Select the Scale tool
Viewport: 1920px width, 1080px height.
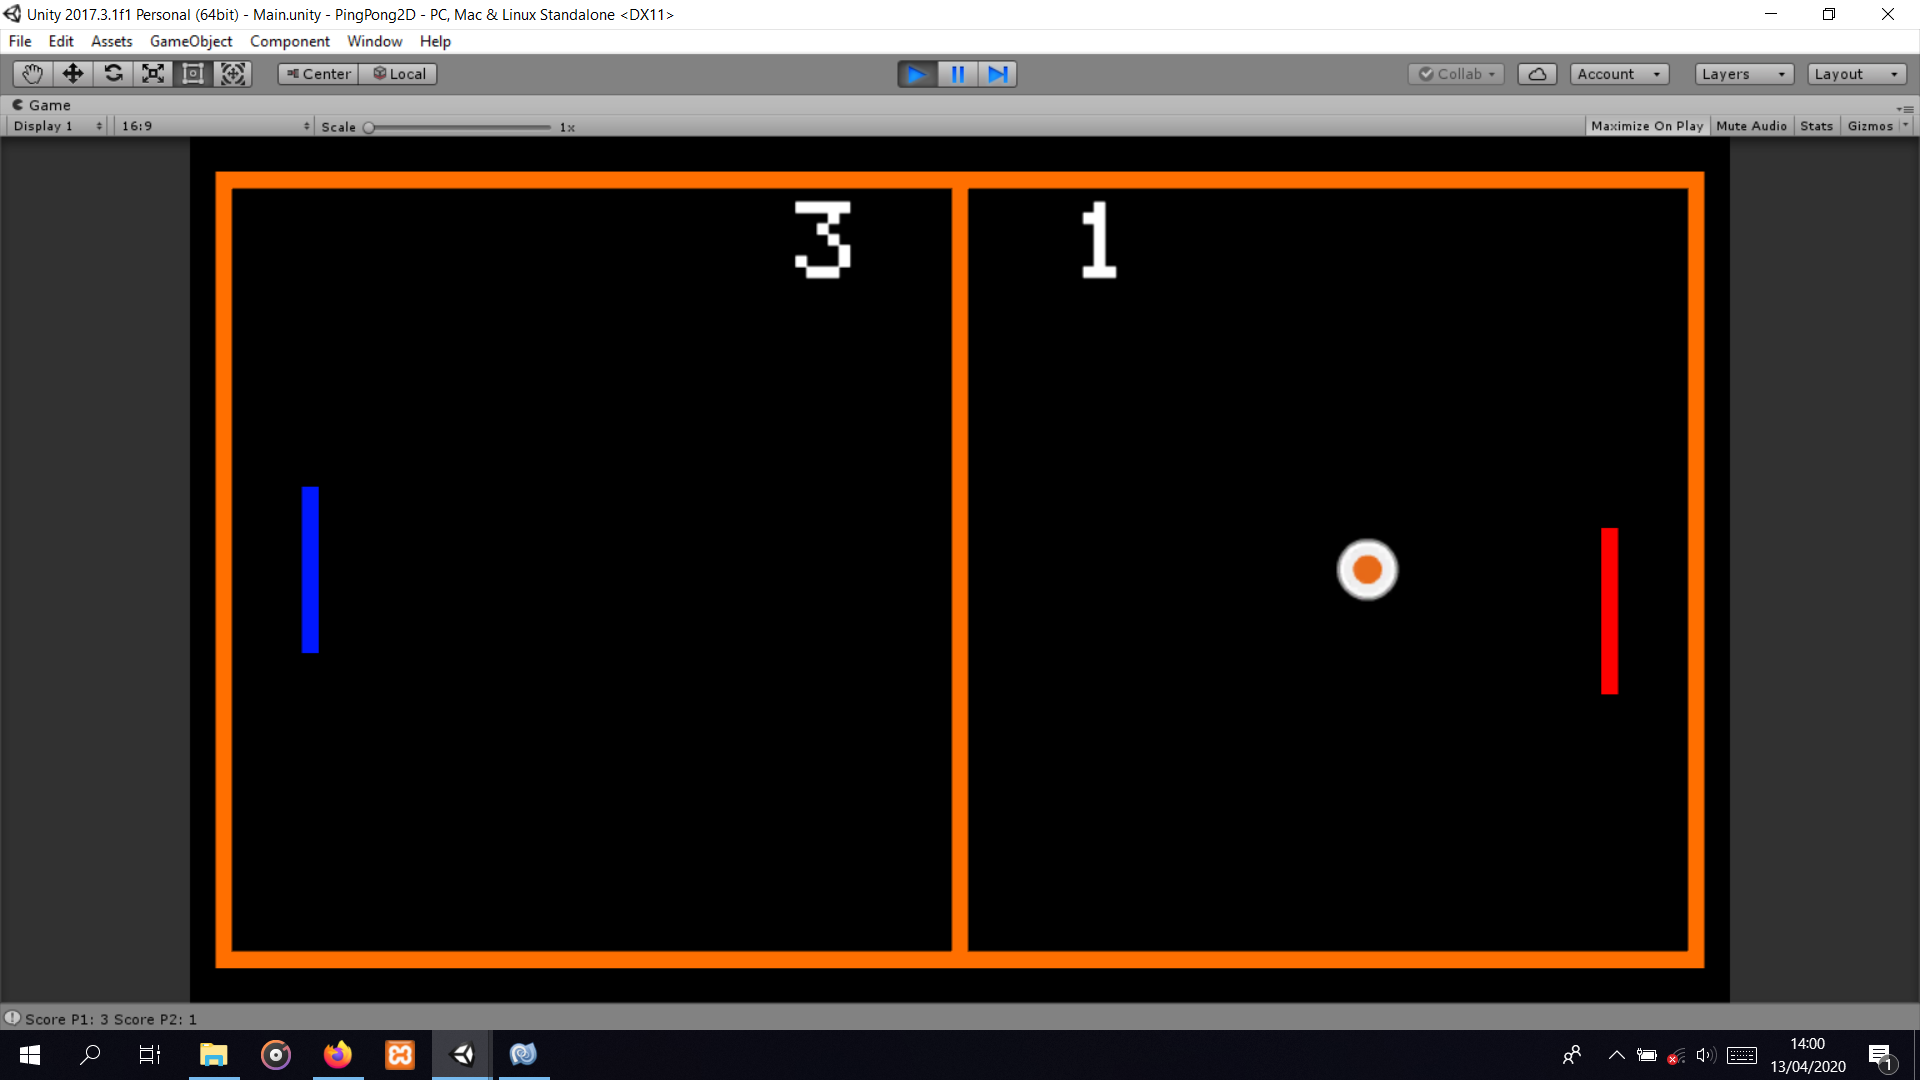(152, 73)
